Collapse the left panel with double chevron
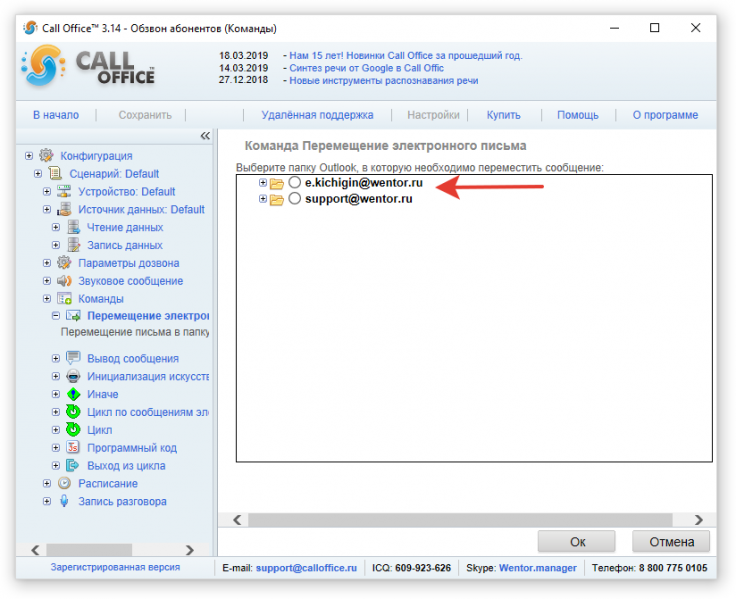 click(205, 136)
